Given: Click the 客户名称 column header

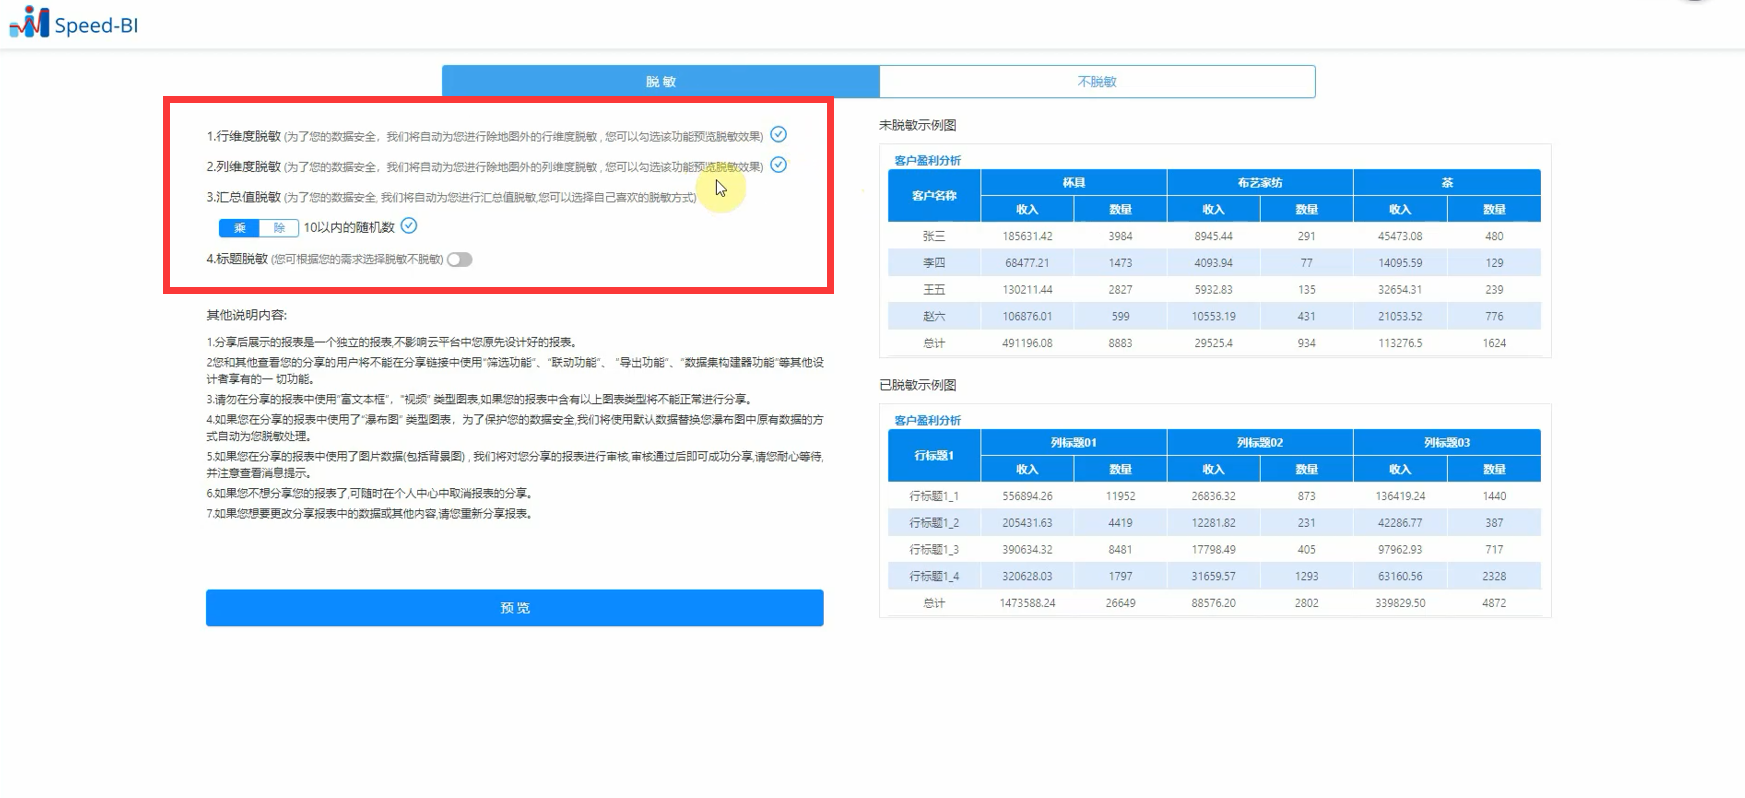Looking at the screenshot, I should (934, 196).
